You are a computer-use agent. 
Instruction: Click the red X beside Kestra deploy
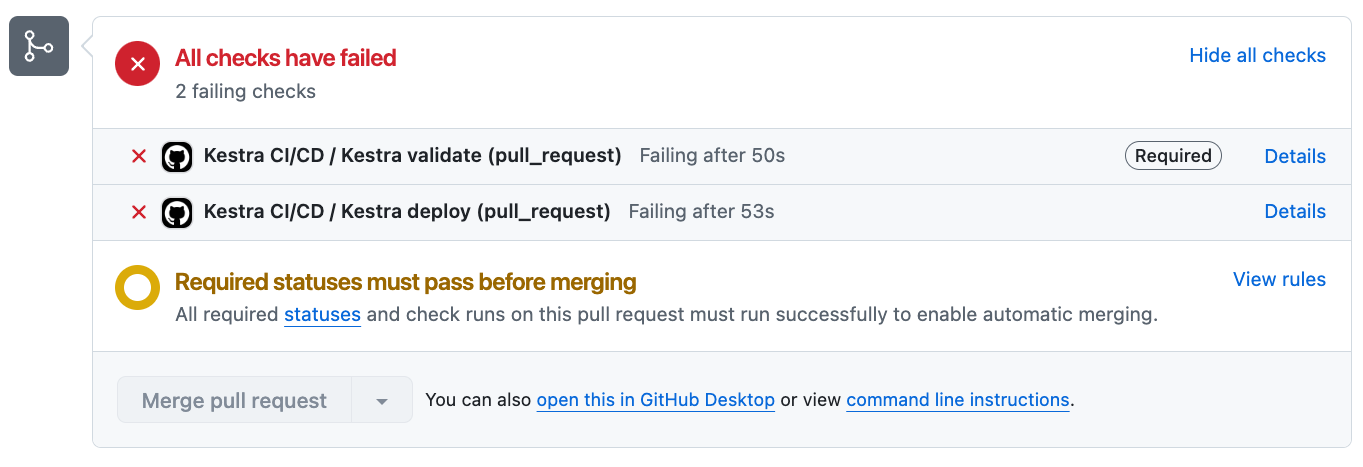point(139,212)
